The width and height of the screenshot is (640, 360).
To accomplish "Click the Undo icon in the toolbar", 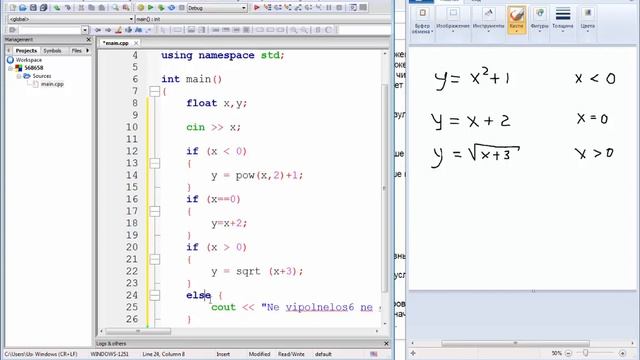I will [57, 8].
